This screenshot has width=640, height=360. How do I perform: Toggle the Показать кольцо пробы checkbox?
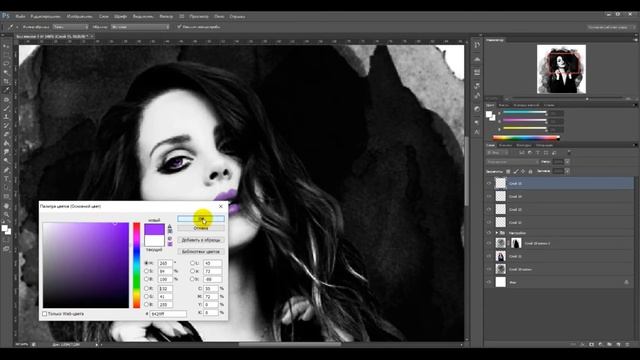coord(179,27)
